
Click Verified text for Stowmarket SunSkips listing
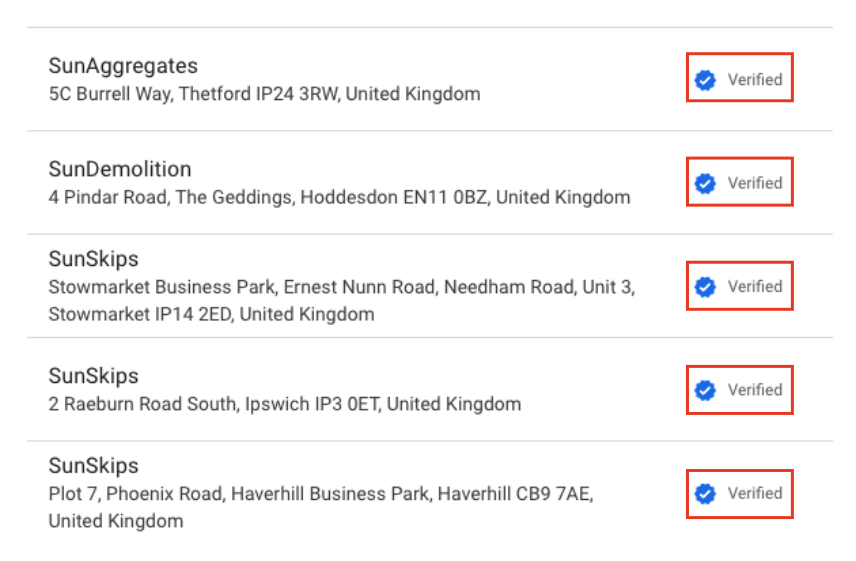pos(754,287)
